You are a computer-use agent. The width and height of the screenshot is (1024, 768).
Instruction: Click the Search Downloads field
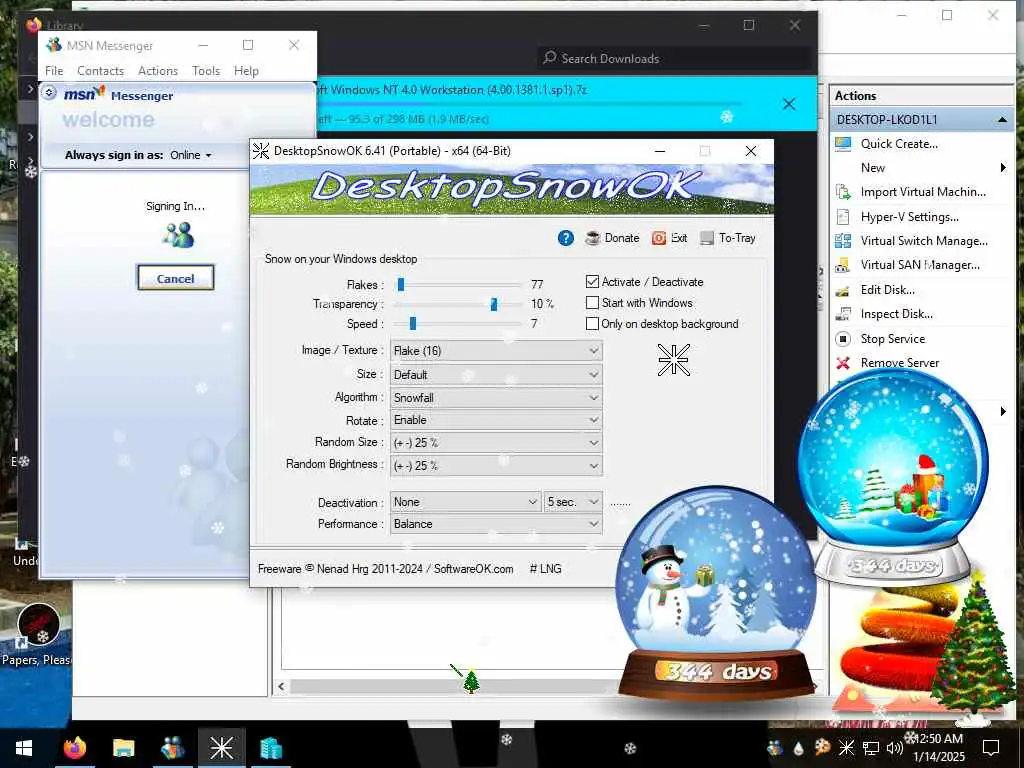(x=675, y=58)
